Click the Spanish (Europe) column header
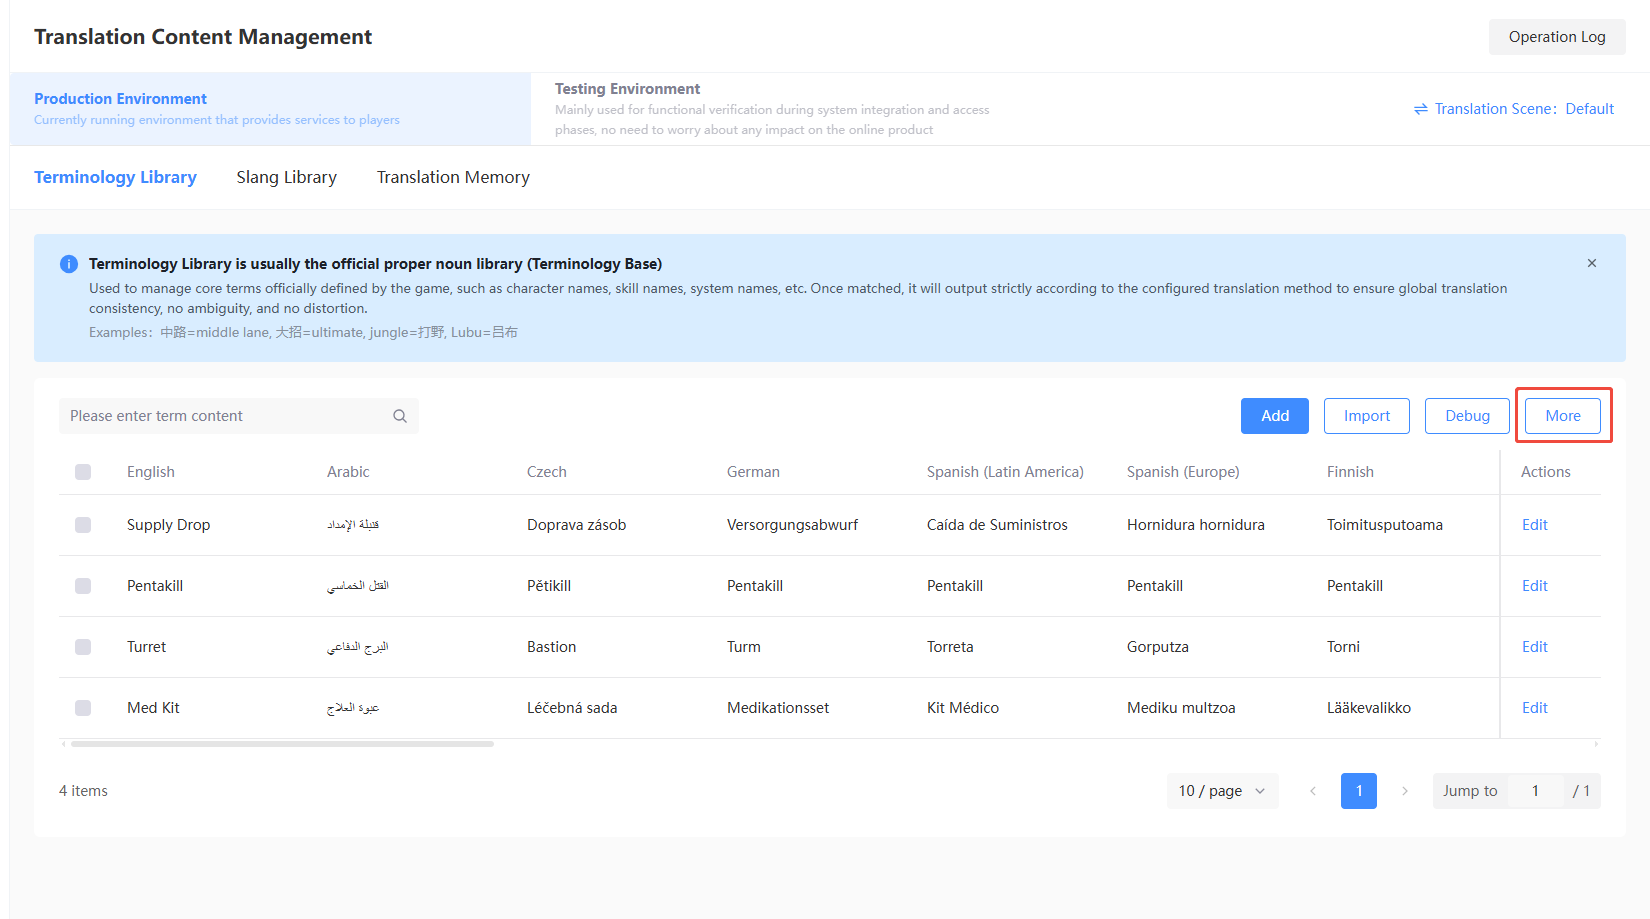Screen dimensions: 1650x919 click(x=1183, y=472)
